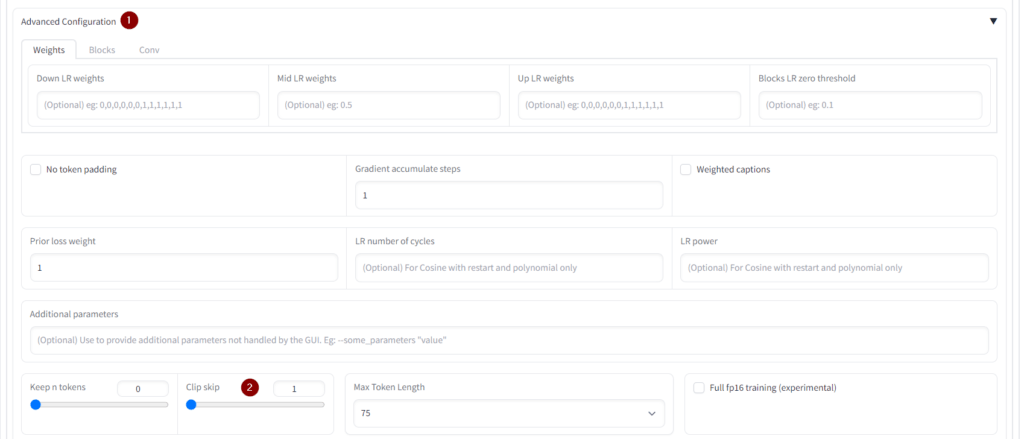Focus the Prior loss weight input
Image resolution: width=1024 pixels, height=439 pixels.
click(x=183, y=268)
